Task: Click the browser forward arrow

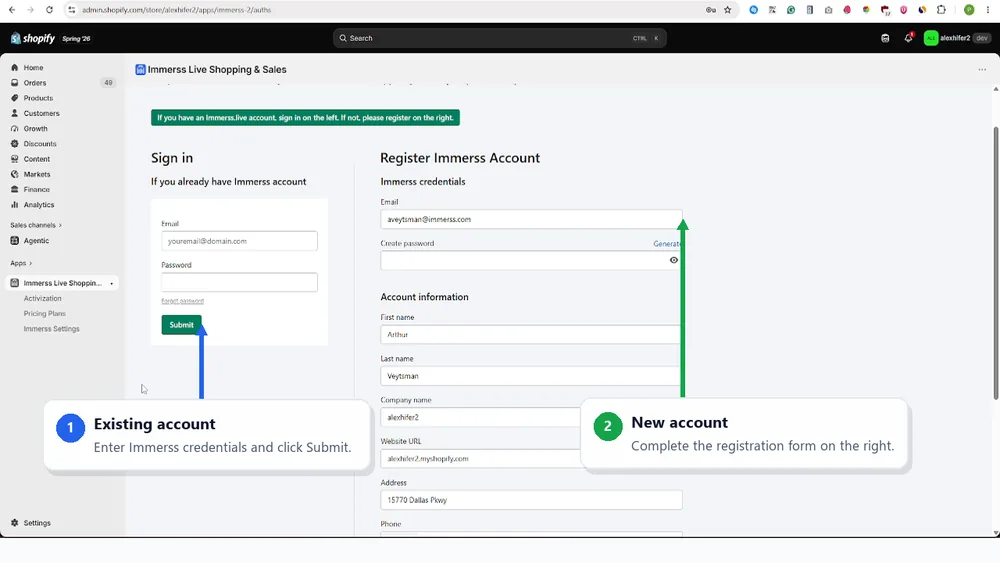Action: pos(30,10)
